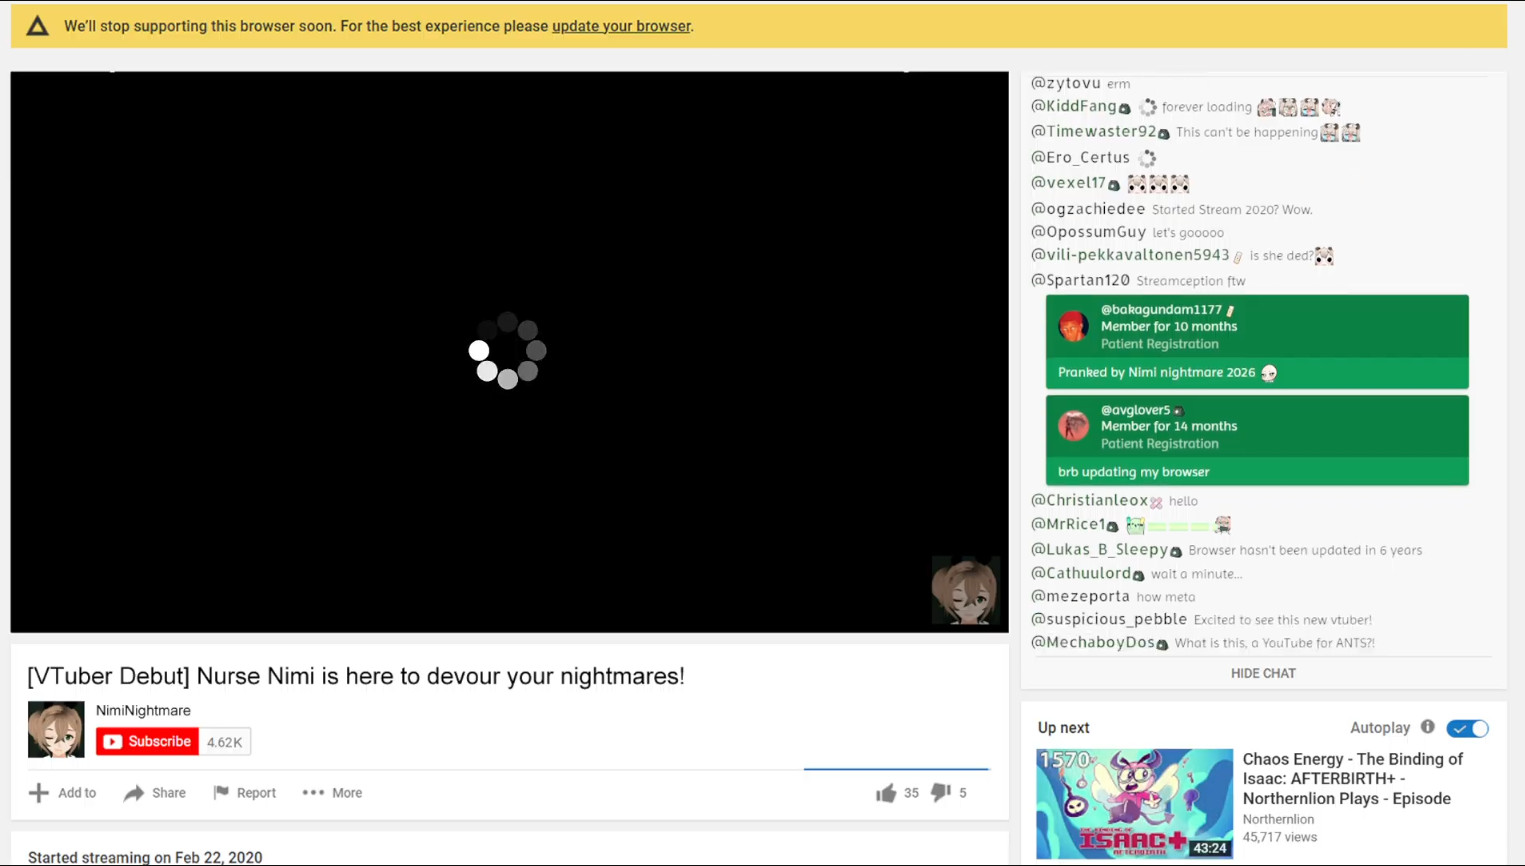Screen dimensions: 1525x866
Task: Open the @suspicious_pebble chat username
Action: coord(1109,619)
